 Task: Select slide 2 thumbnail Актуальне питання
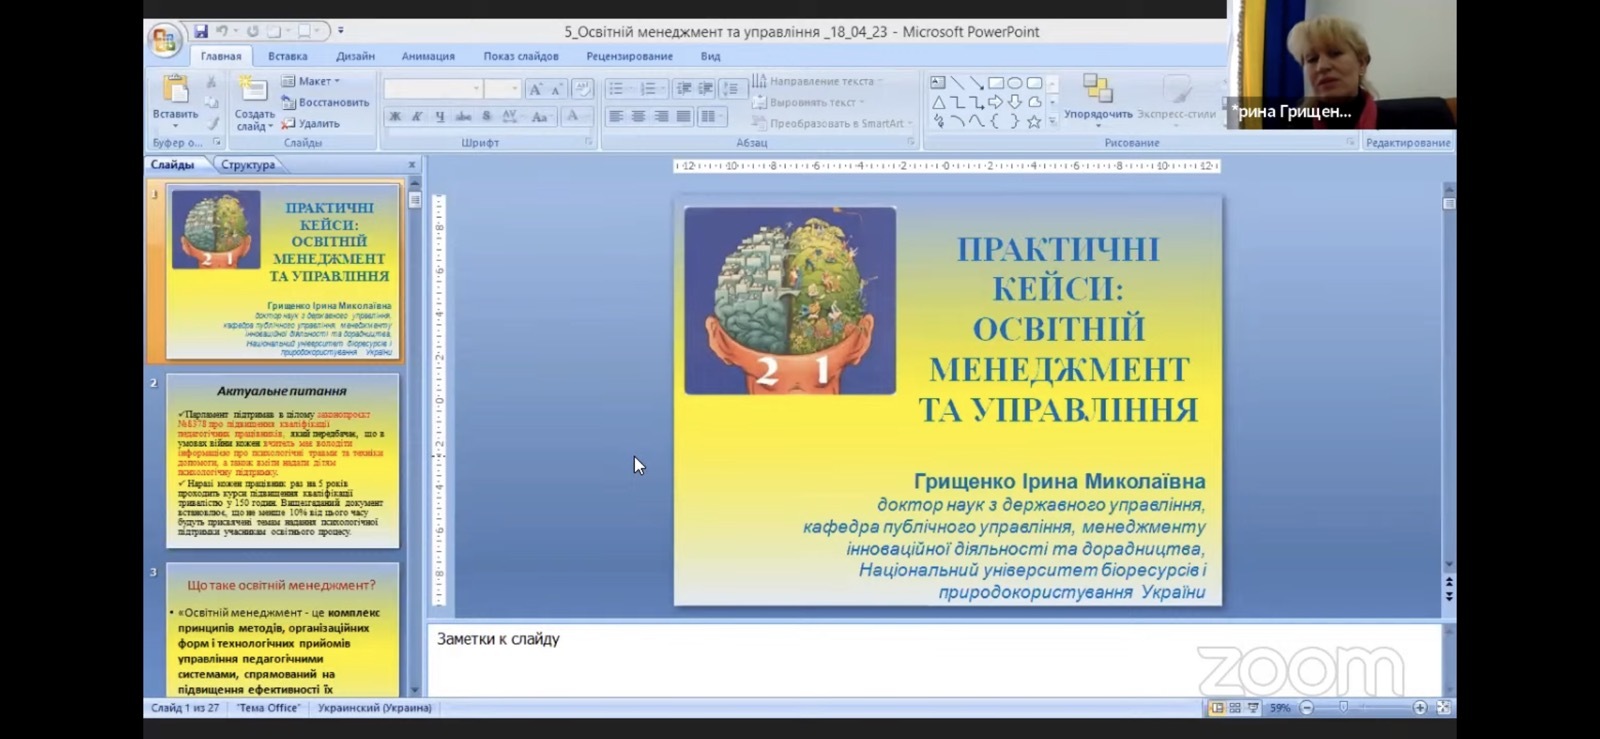[x=282, y=461]
